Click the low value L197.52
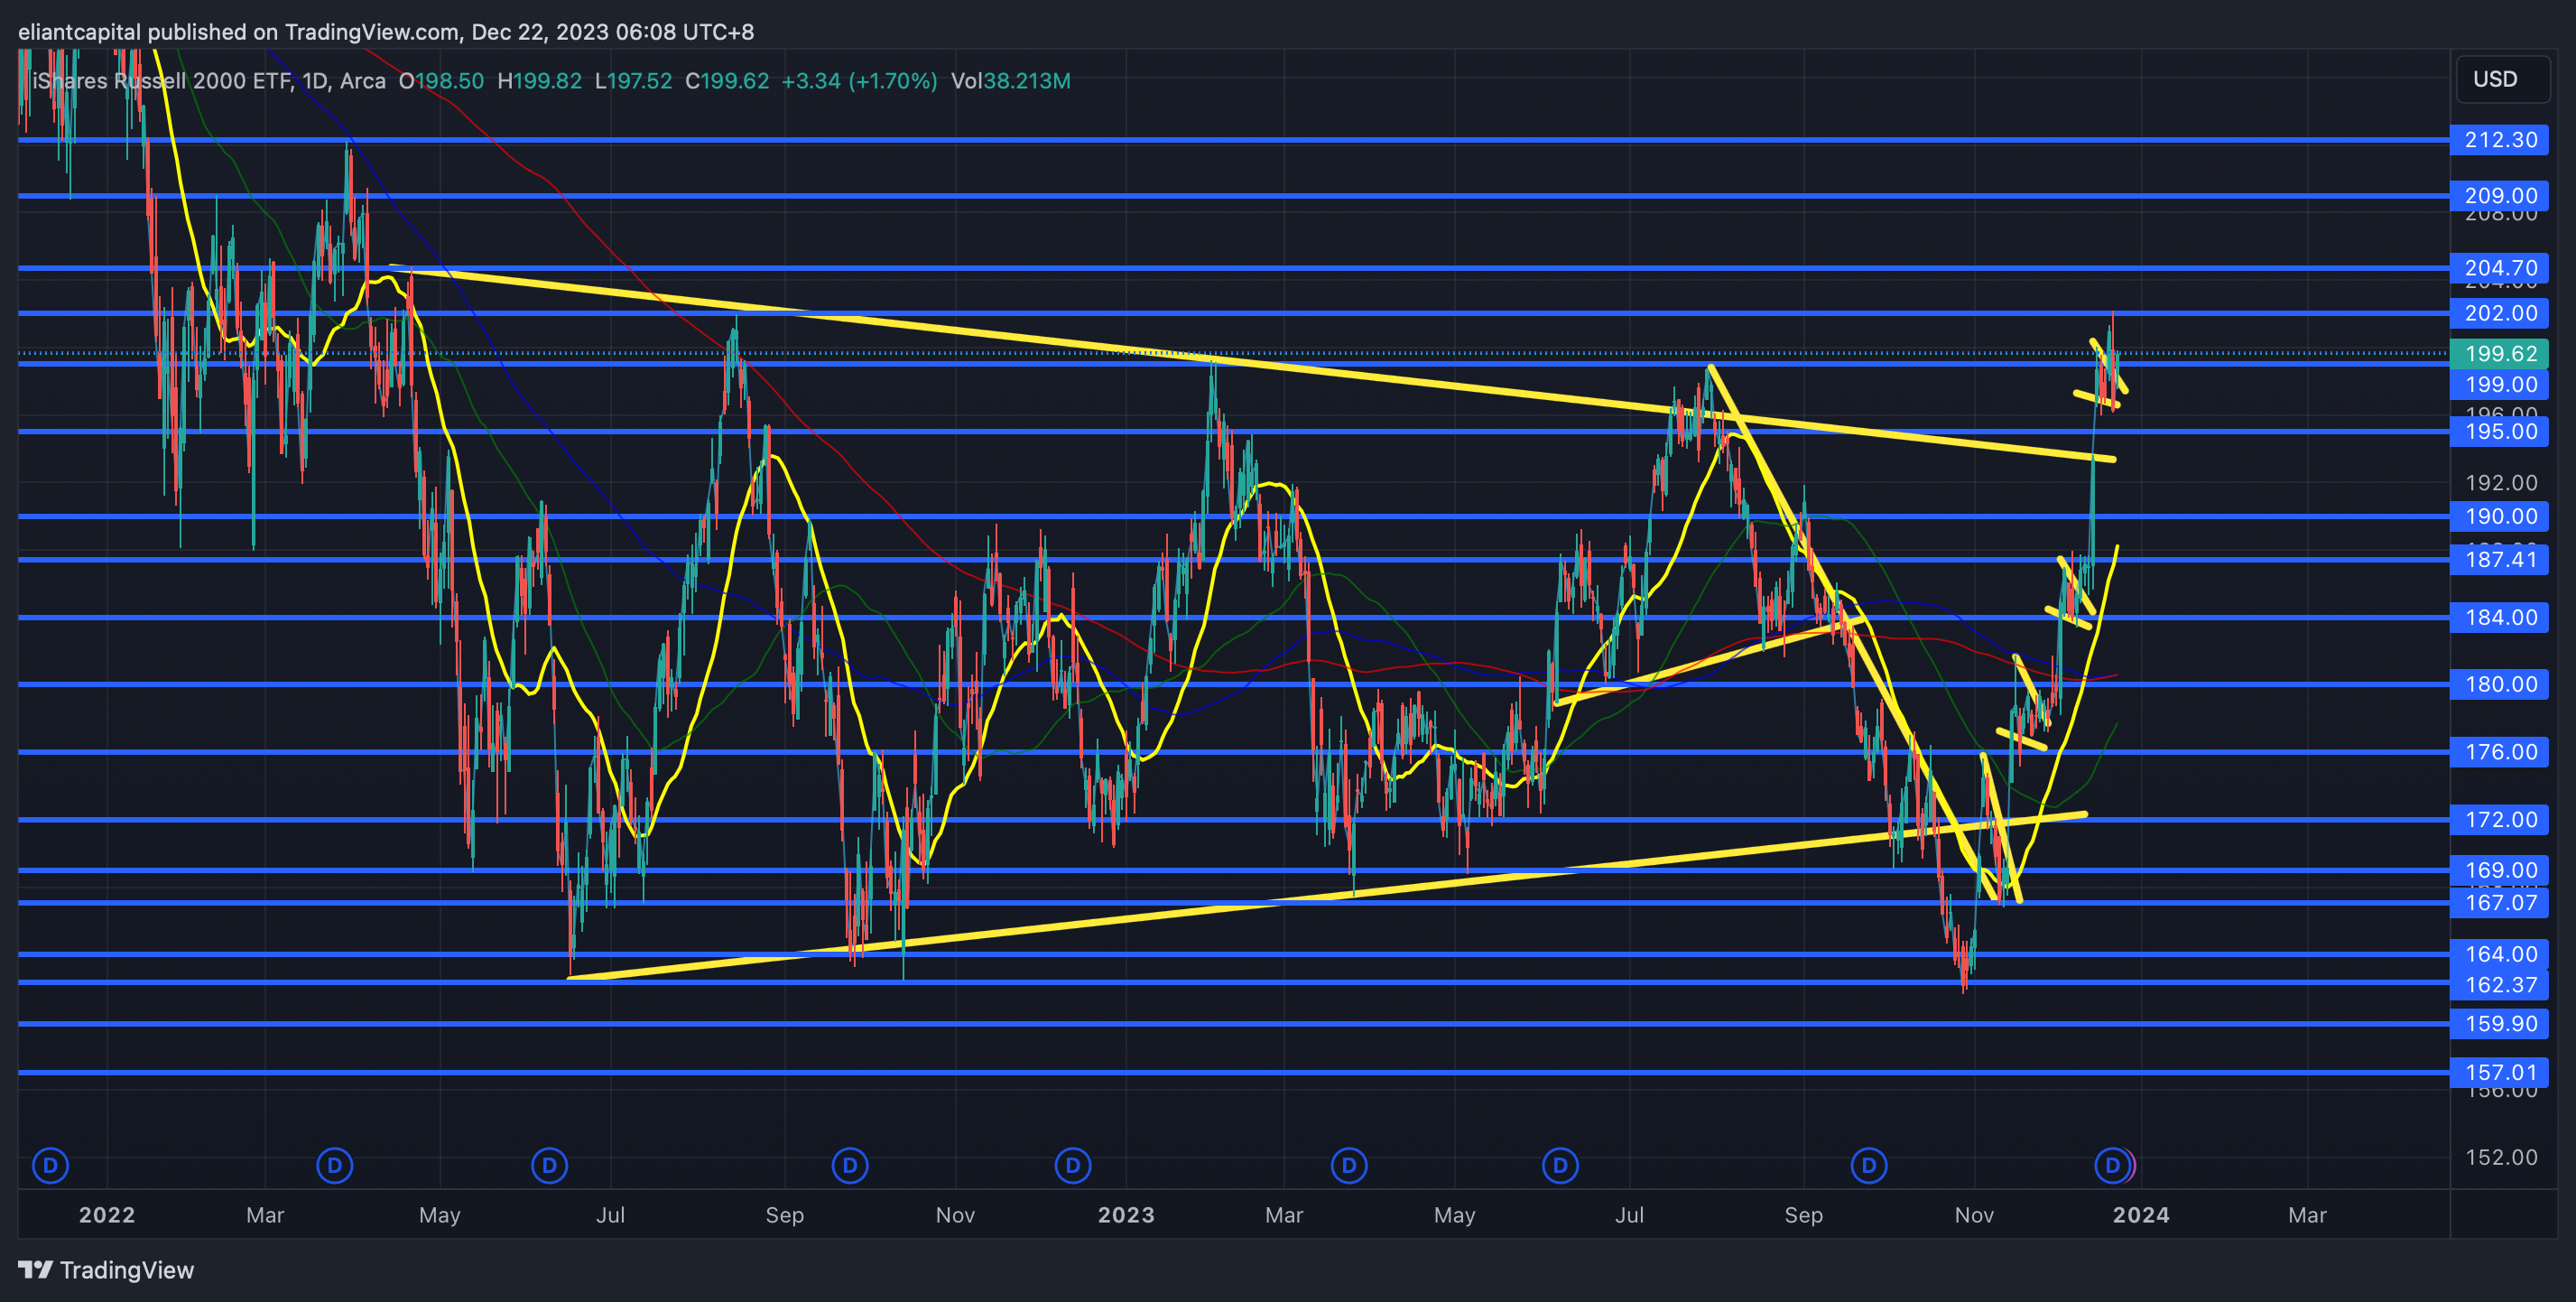This screenshot has width=2576, height=1302. click(x=633, y=81)
